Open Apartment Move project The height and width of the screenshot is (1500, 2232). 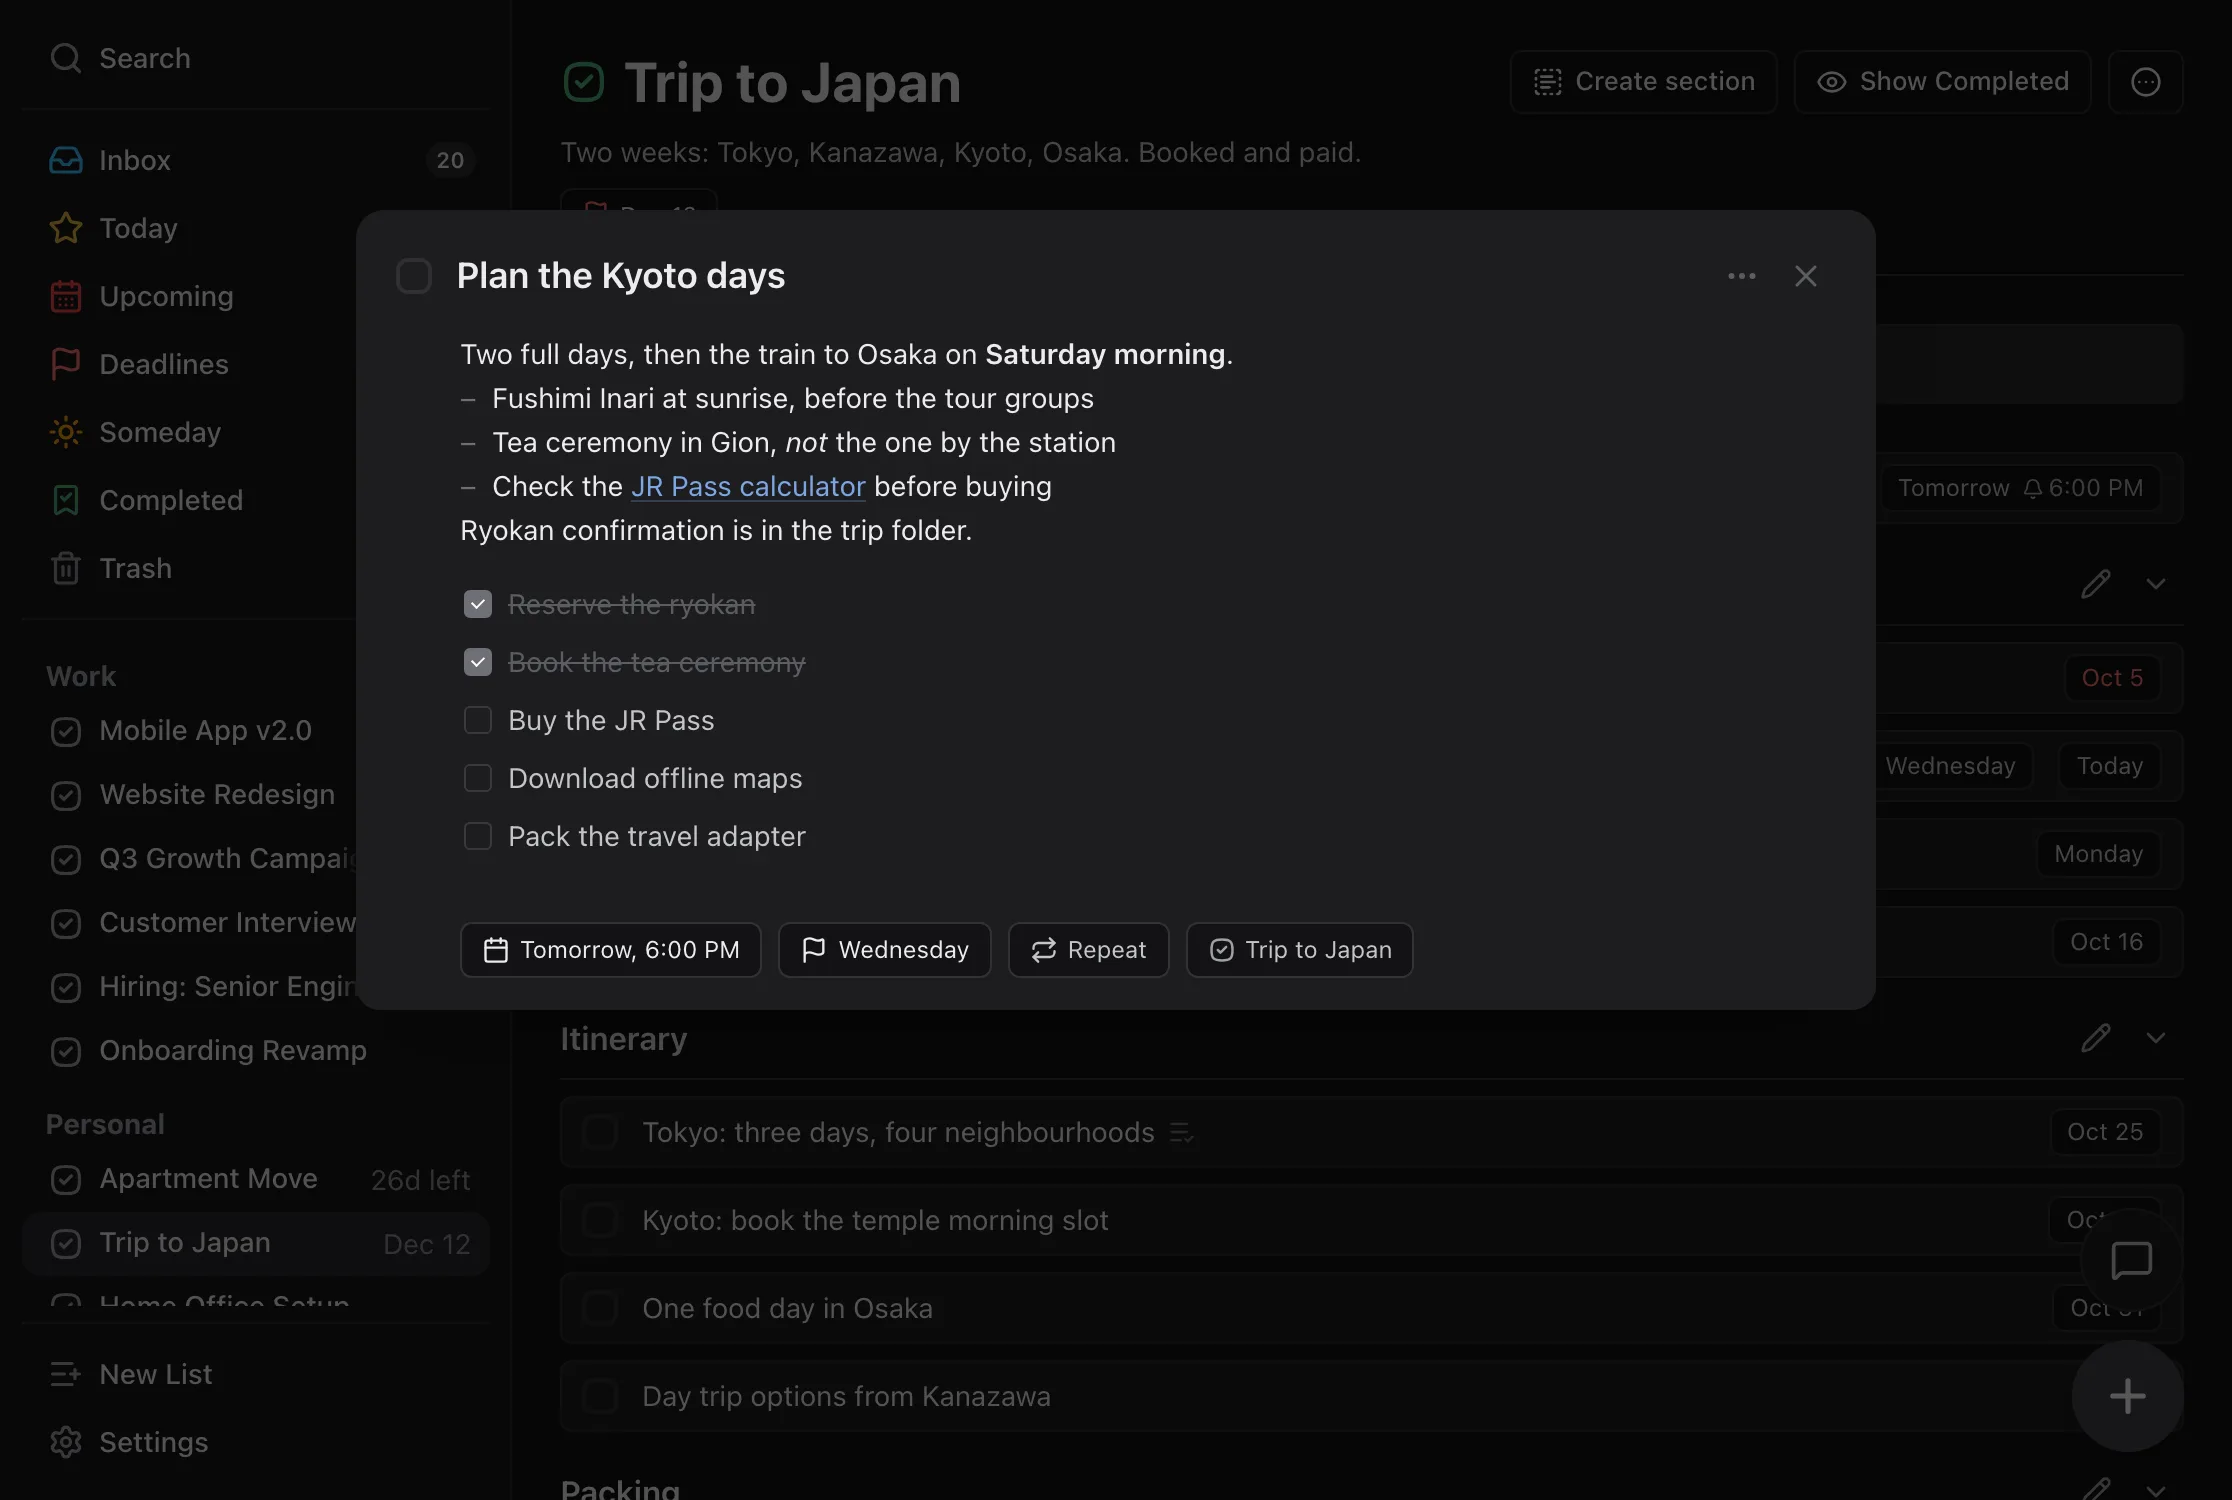click(x=255, y=1179)
